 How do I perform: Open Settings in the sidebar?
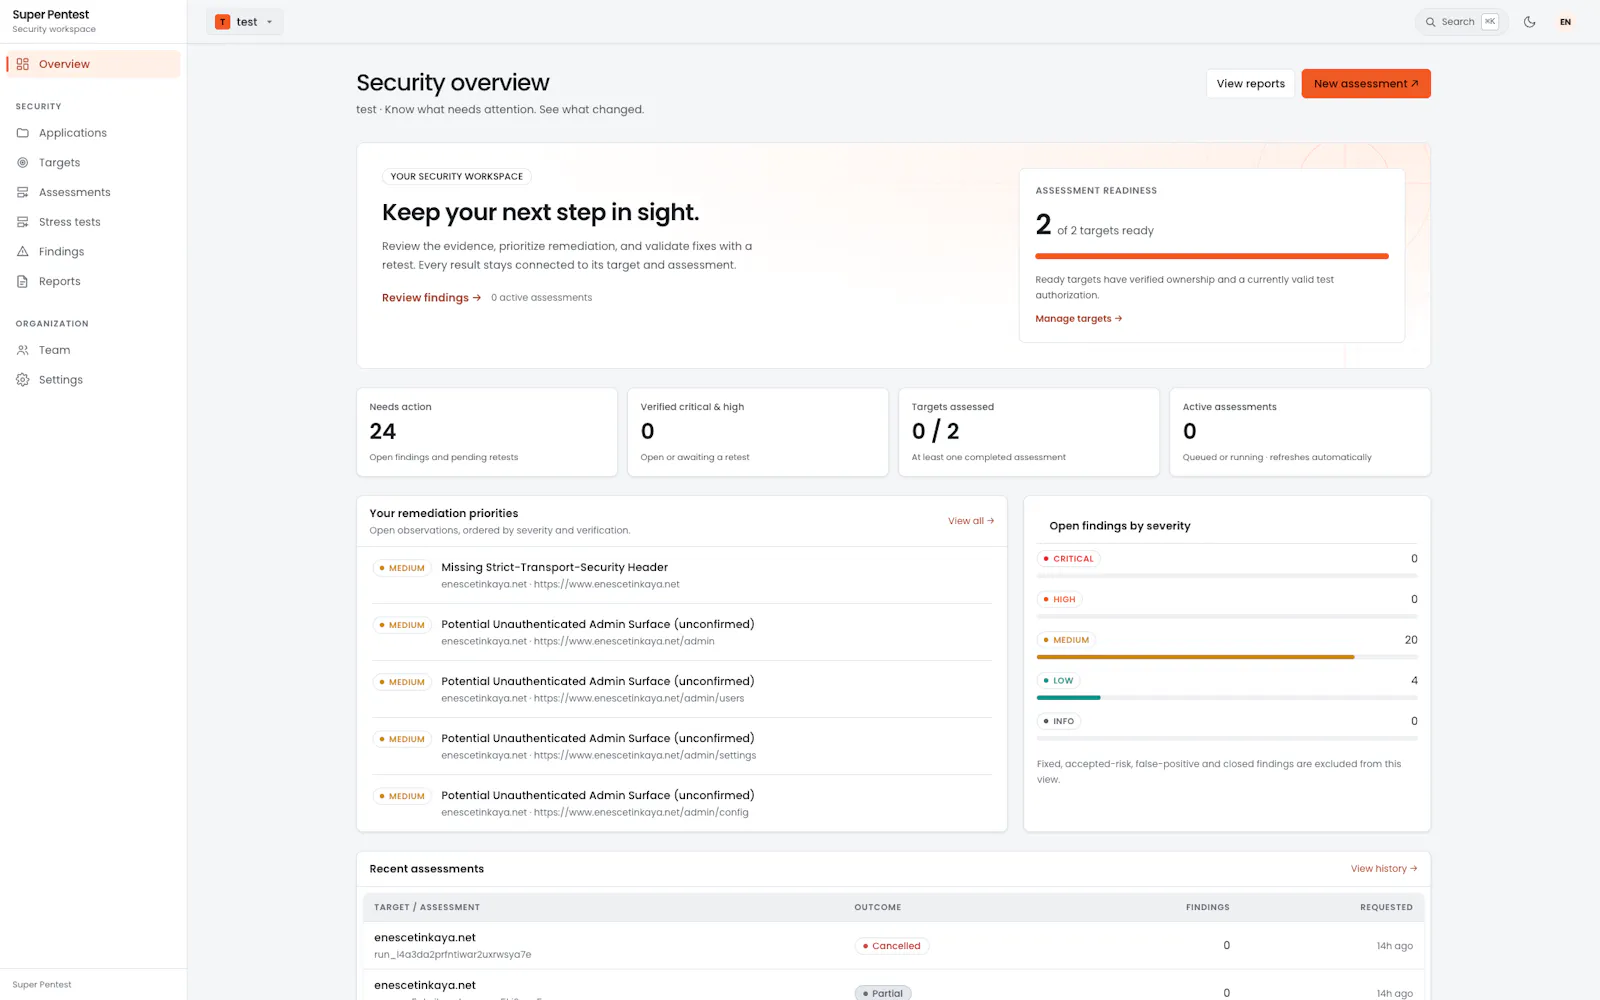coord(93,380)
